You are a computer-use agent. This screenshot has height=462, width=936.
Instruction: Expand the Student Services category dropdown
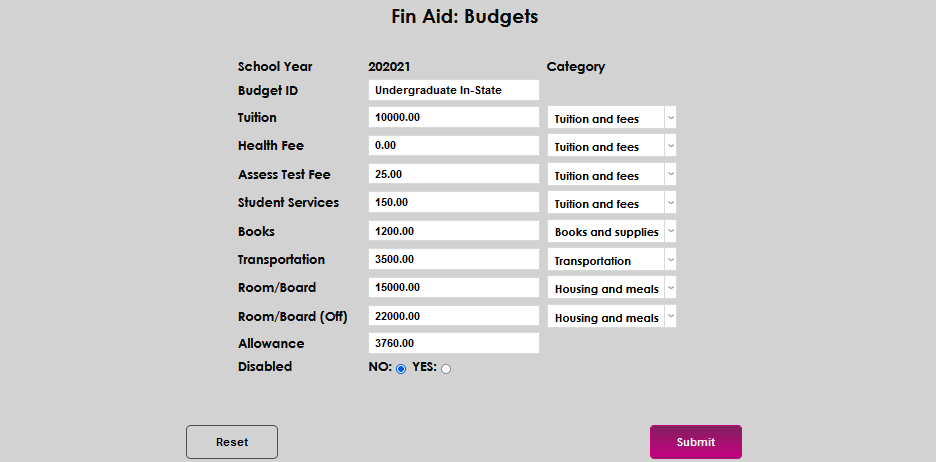pyautogui.click(x=612, y=204)
